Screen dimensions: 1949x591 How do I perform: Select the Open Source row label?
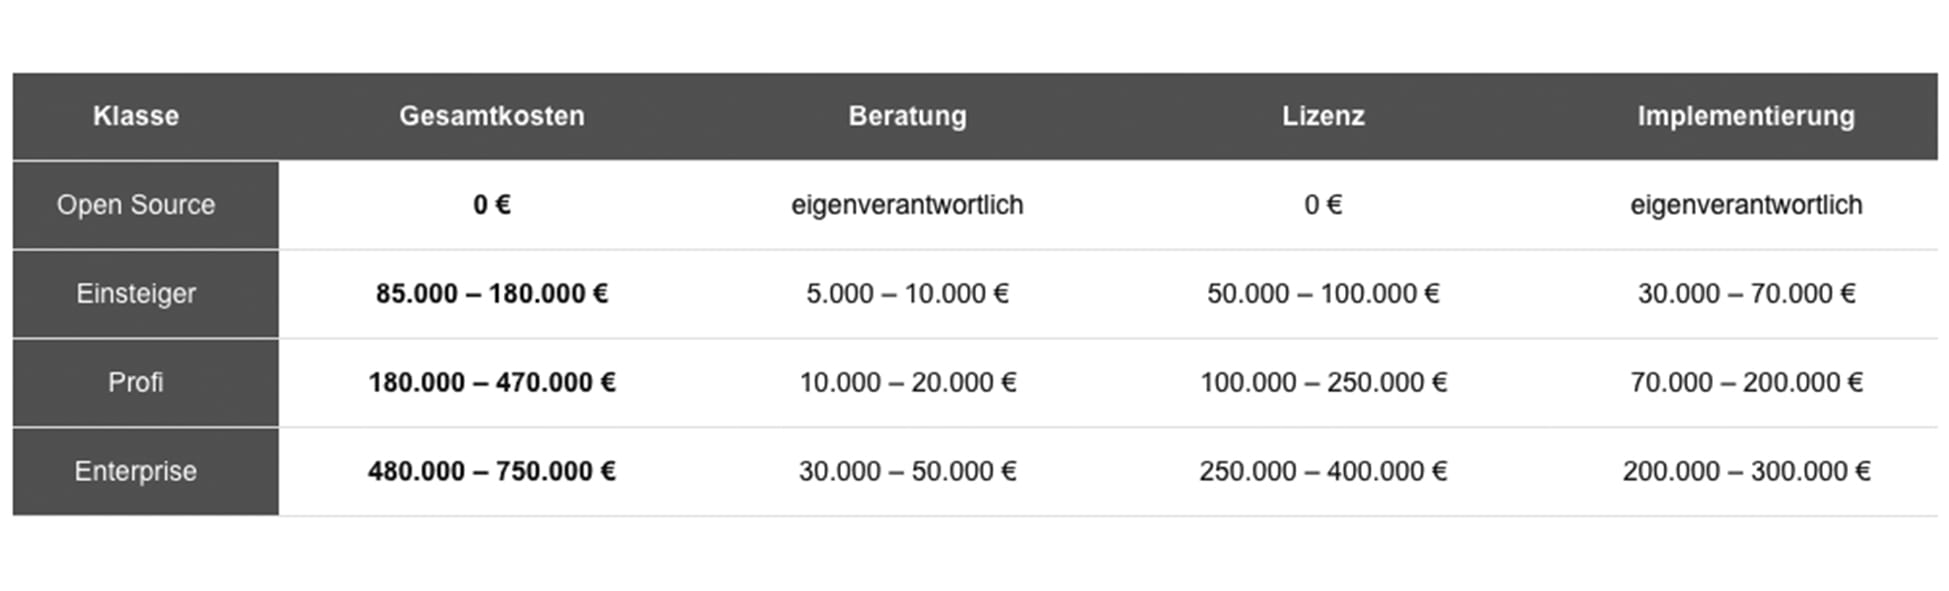coord(136,205)
